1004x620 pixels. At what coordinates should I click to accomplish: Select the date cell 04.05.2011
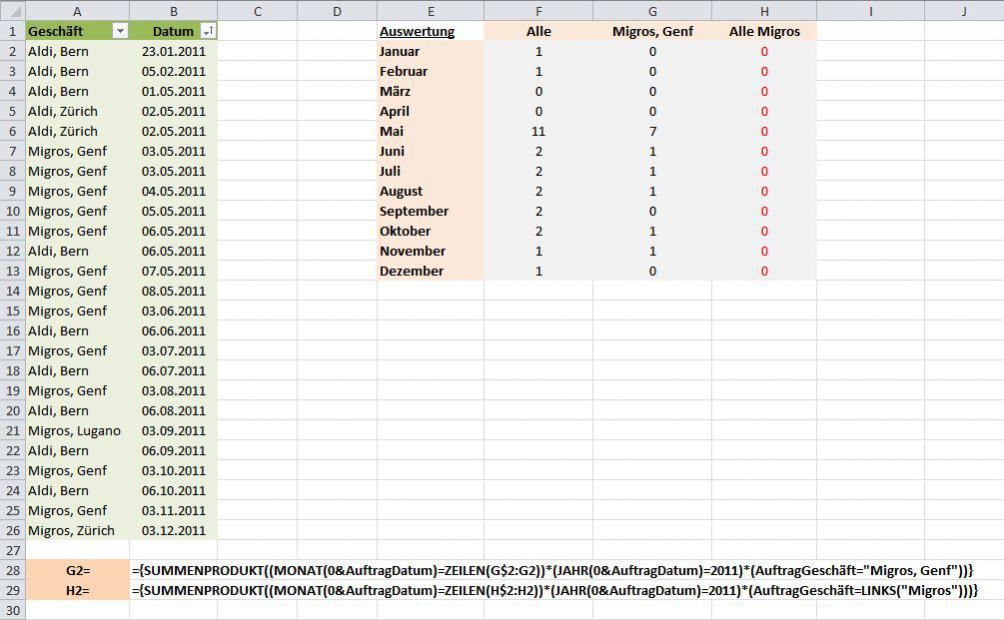174,191
